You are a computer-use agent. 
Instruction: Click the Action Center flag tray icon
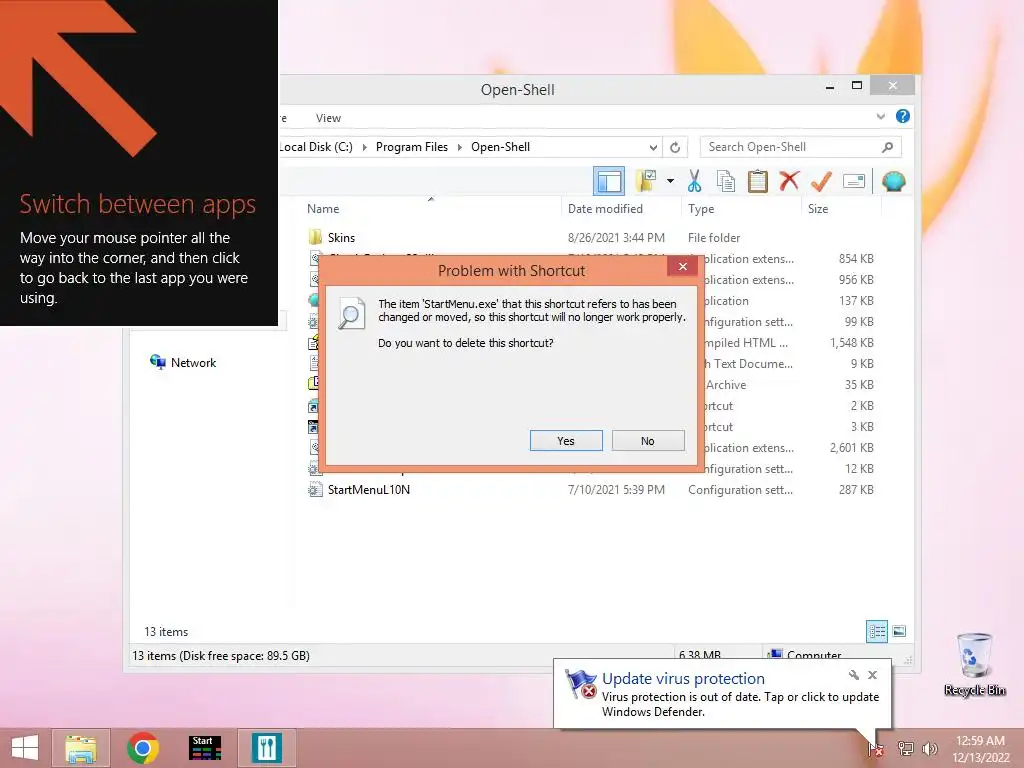(876, 749)
